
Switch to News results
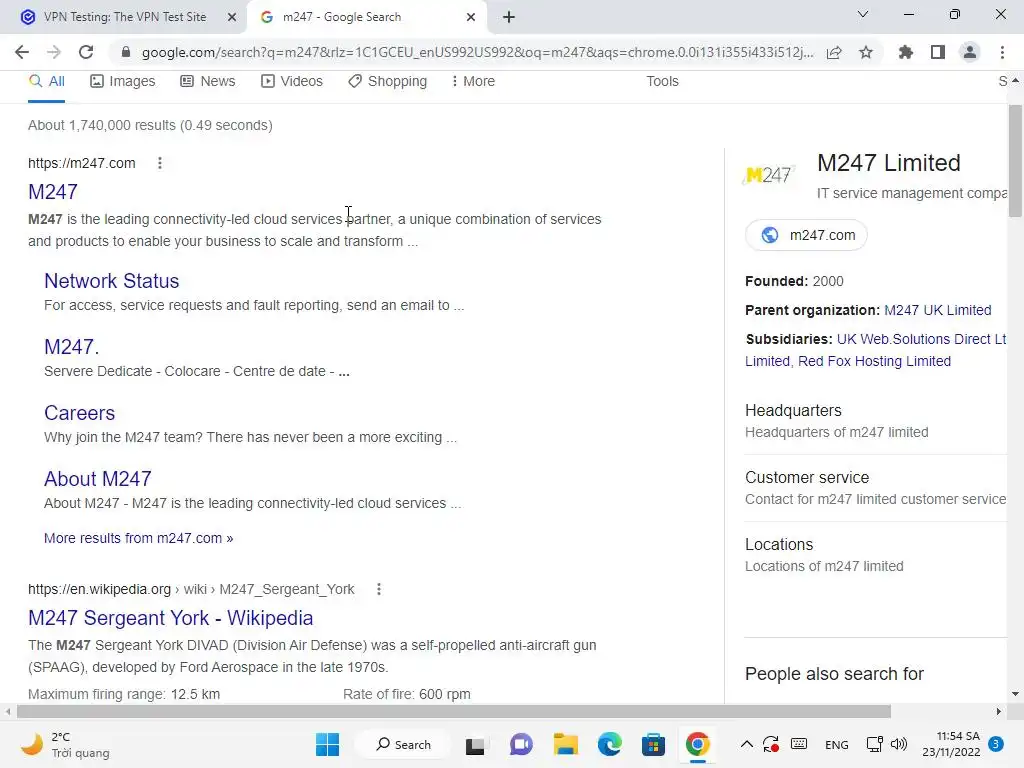click(x=208, y=82)
